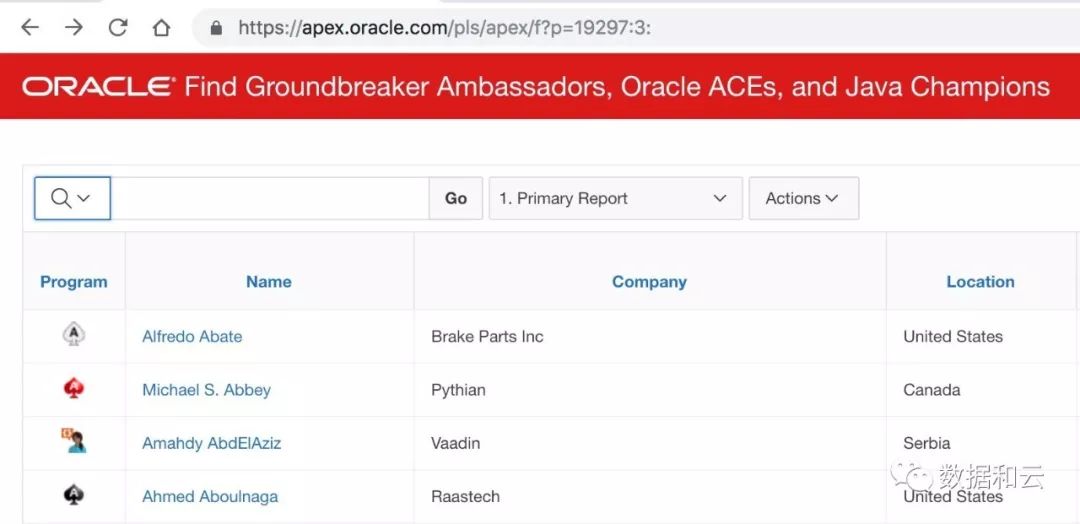Screen dimensions: 1080x524
Task: Click Michael S. Abbey's red ACE icon
Action: point(73,389)
